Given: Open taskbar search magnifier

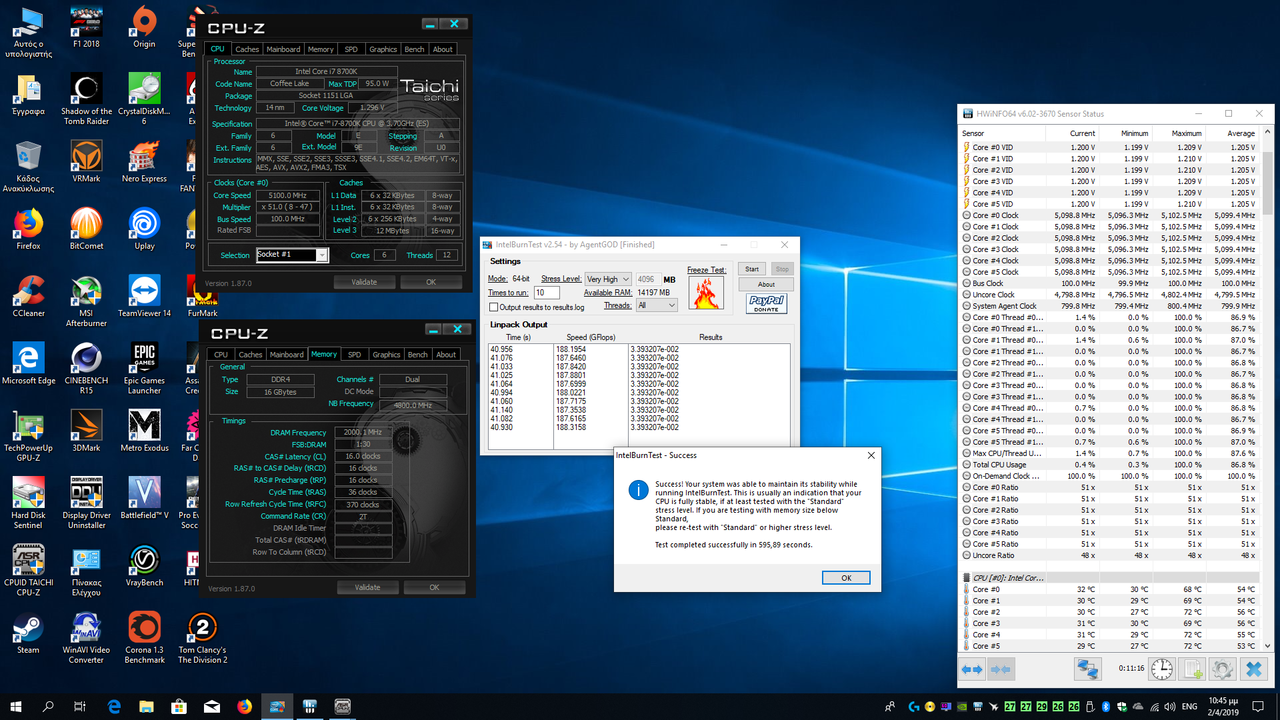Looking at the screenshot, I should (49, 706).
